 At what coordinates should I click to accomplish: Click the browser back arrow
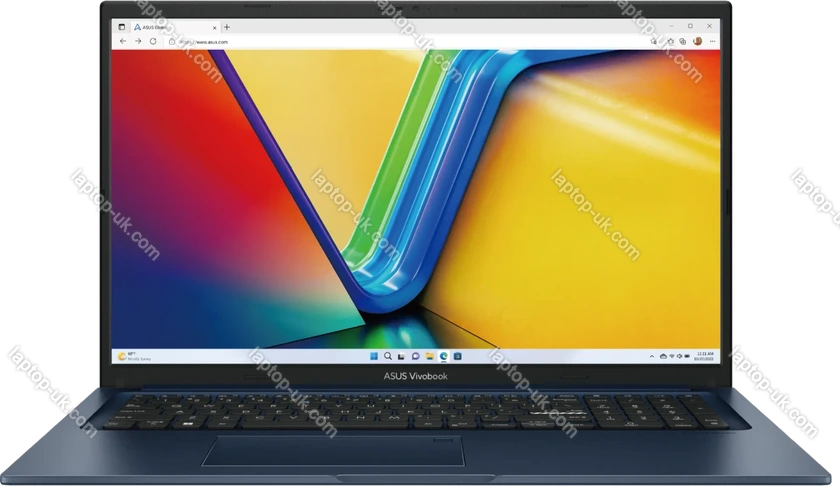[122, 42]
